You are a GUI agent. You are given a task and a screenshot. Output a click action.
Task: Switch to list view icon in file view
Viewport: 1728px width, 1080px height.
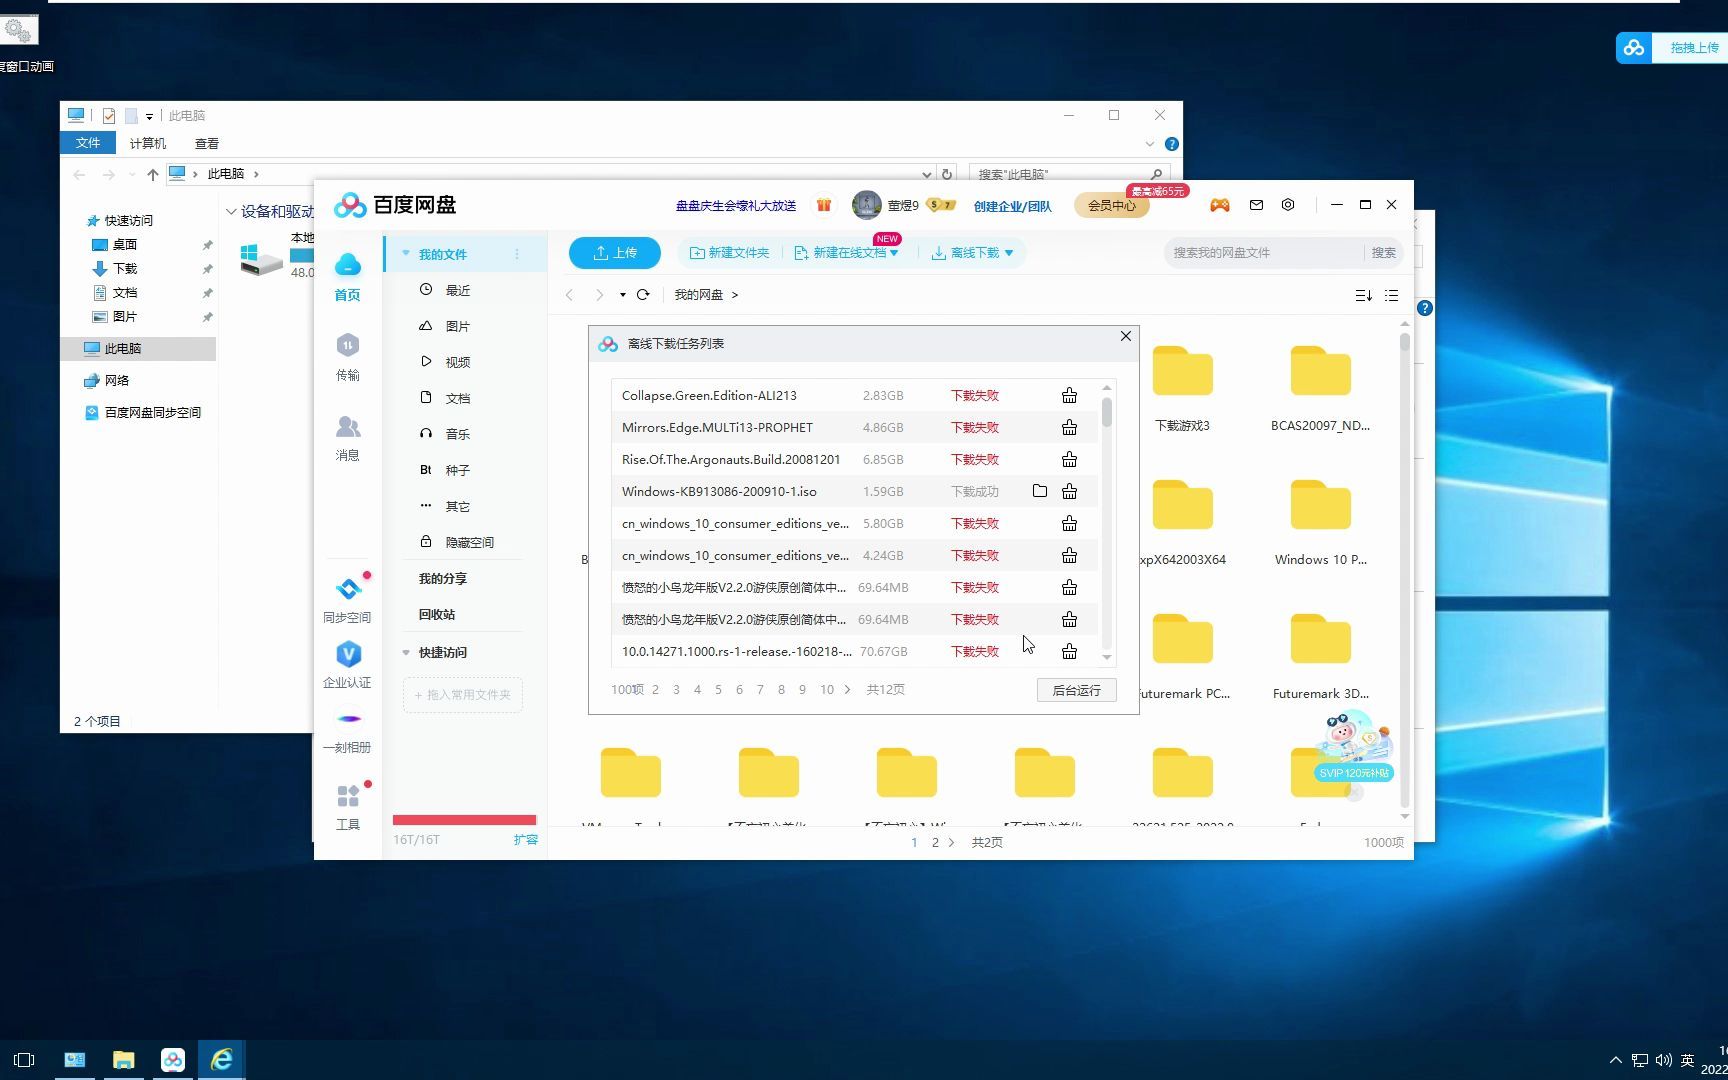point(1391,296)
